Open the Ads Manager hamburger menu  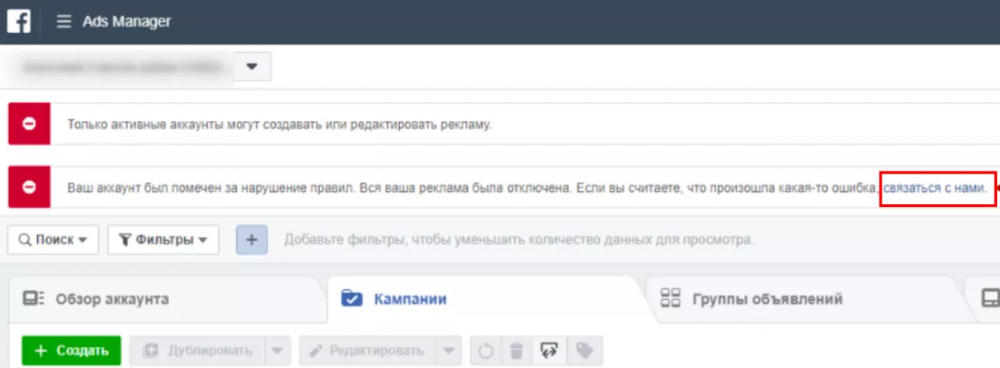[64, 22]
